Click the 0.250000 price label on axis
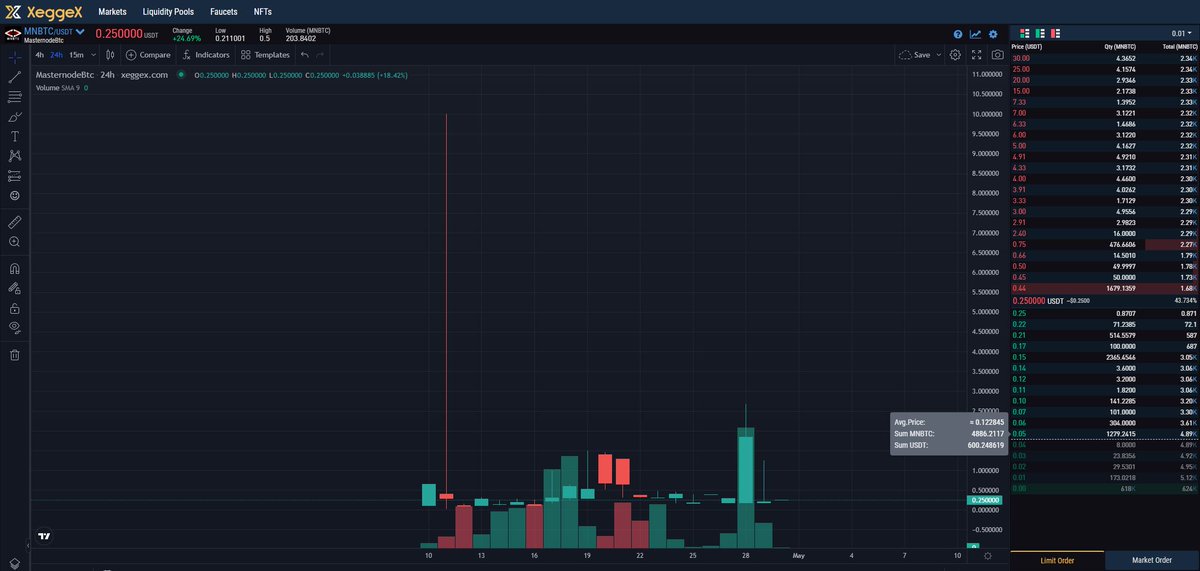Viewport: 1200px width, 571px height. pos(985,500)
